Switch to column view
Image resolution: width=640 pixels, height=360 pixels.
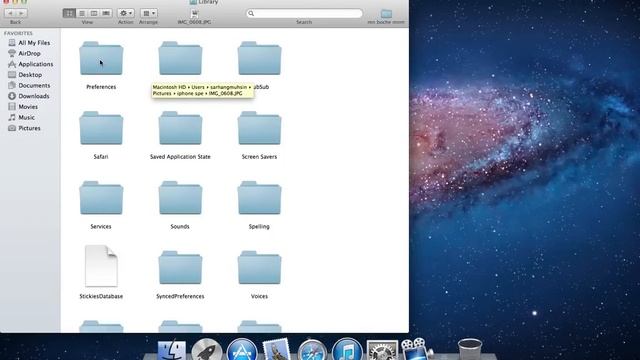click(94, 13)
